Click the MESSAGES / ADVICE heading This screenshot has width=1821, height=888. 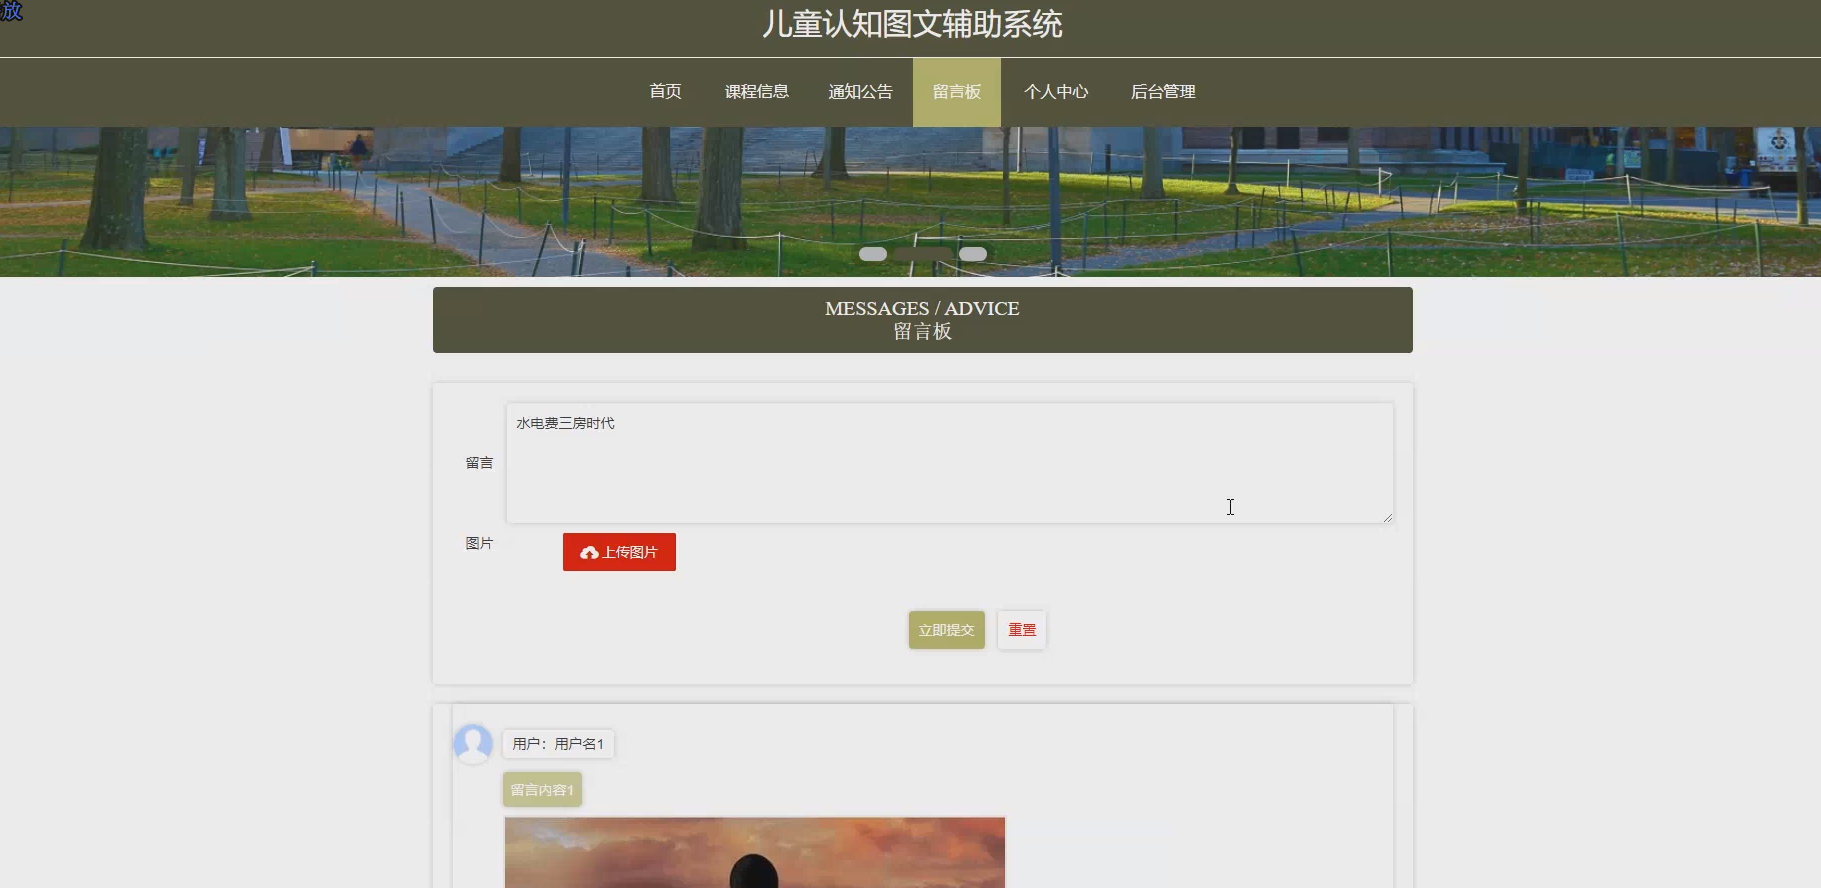922,309
